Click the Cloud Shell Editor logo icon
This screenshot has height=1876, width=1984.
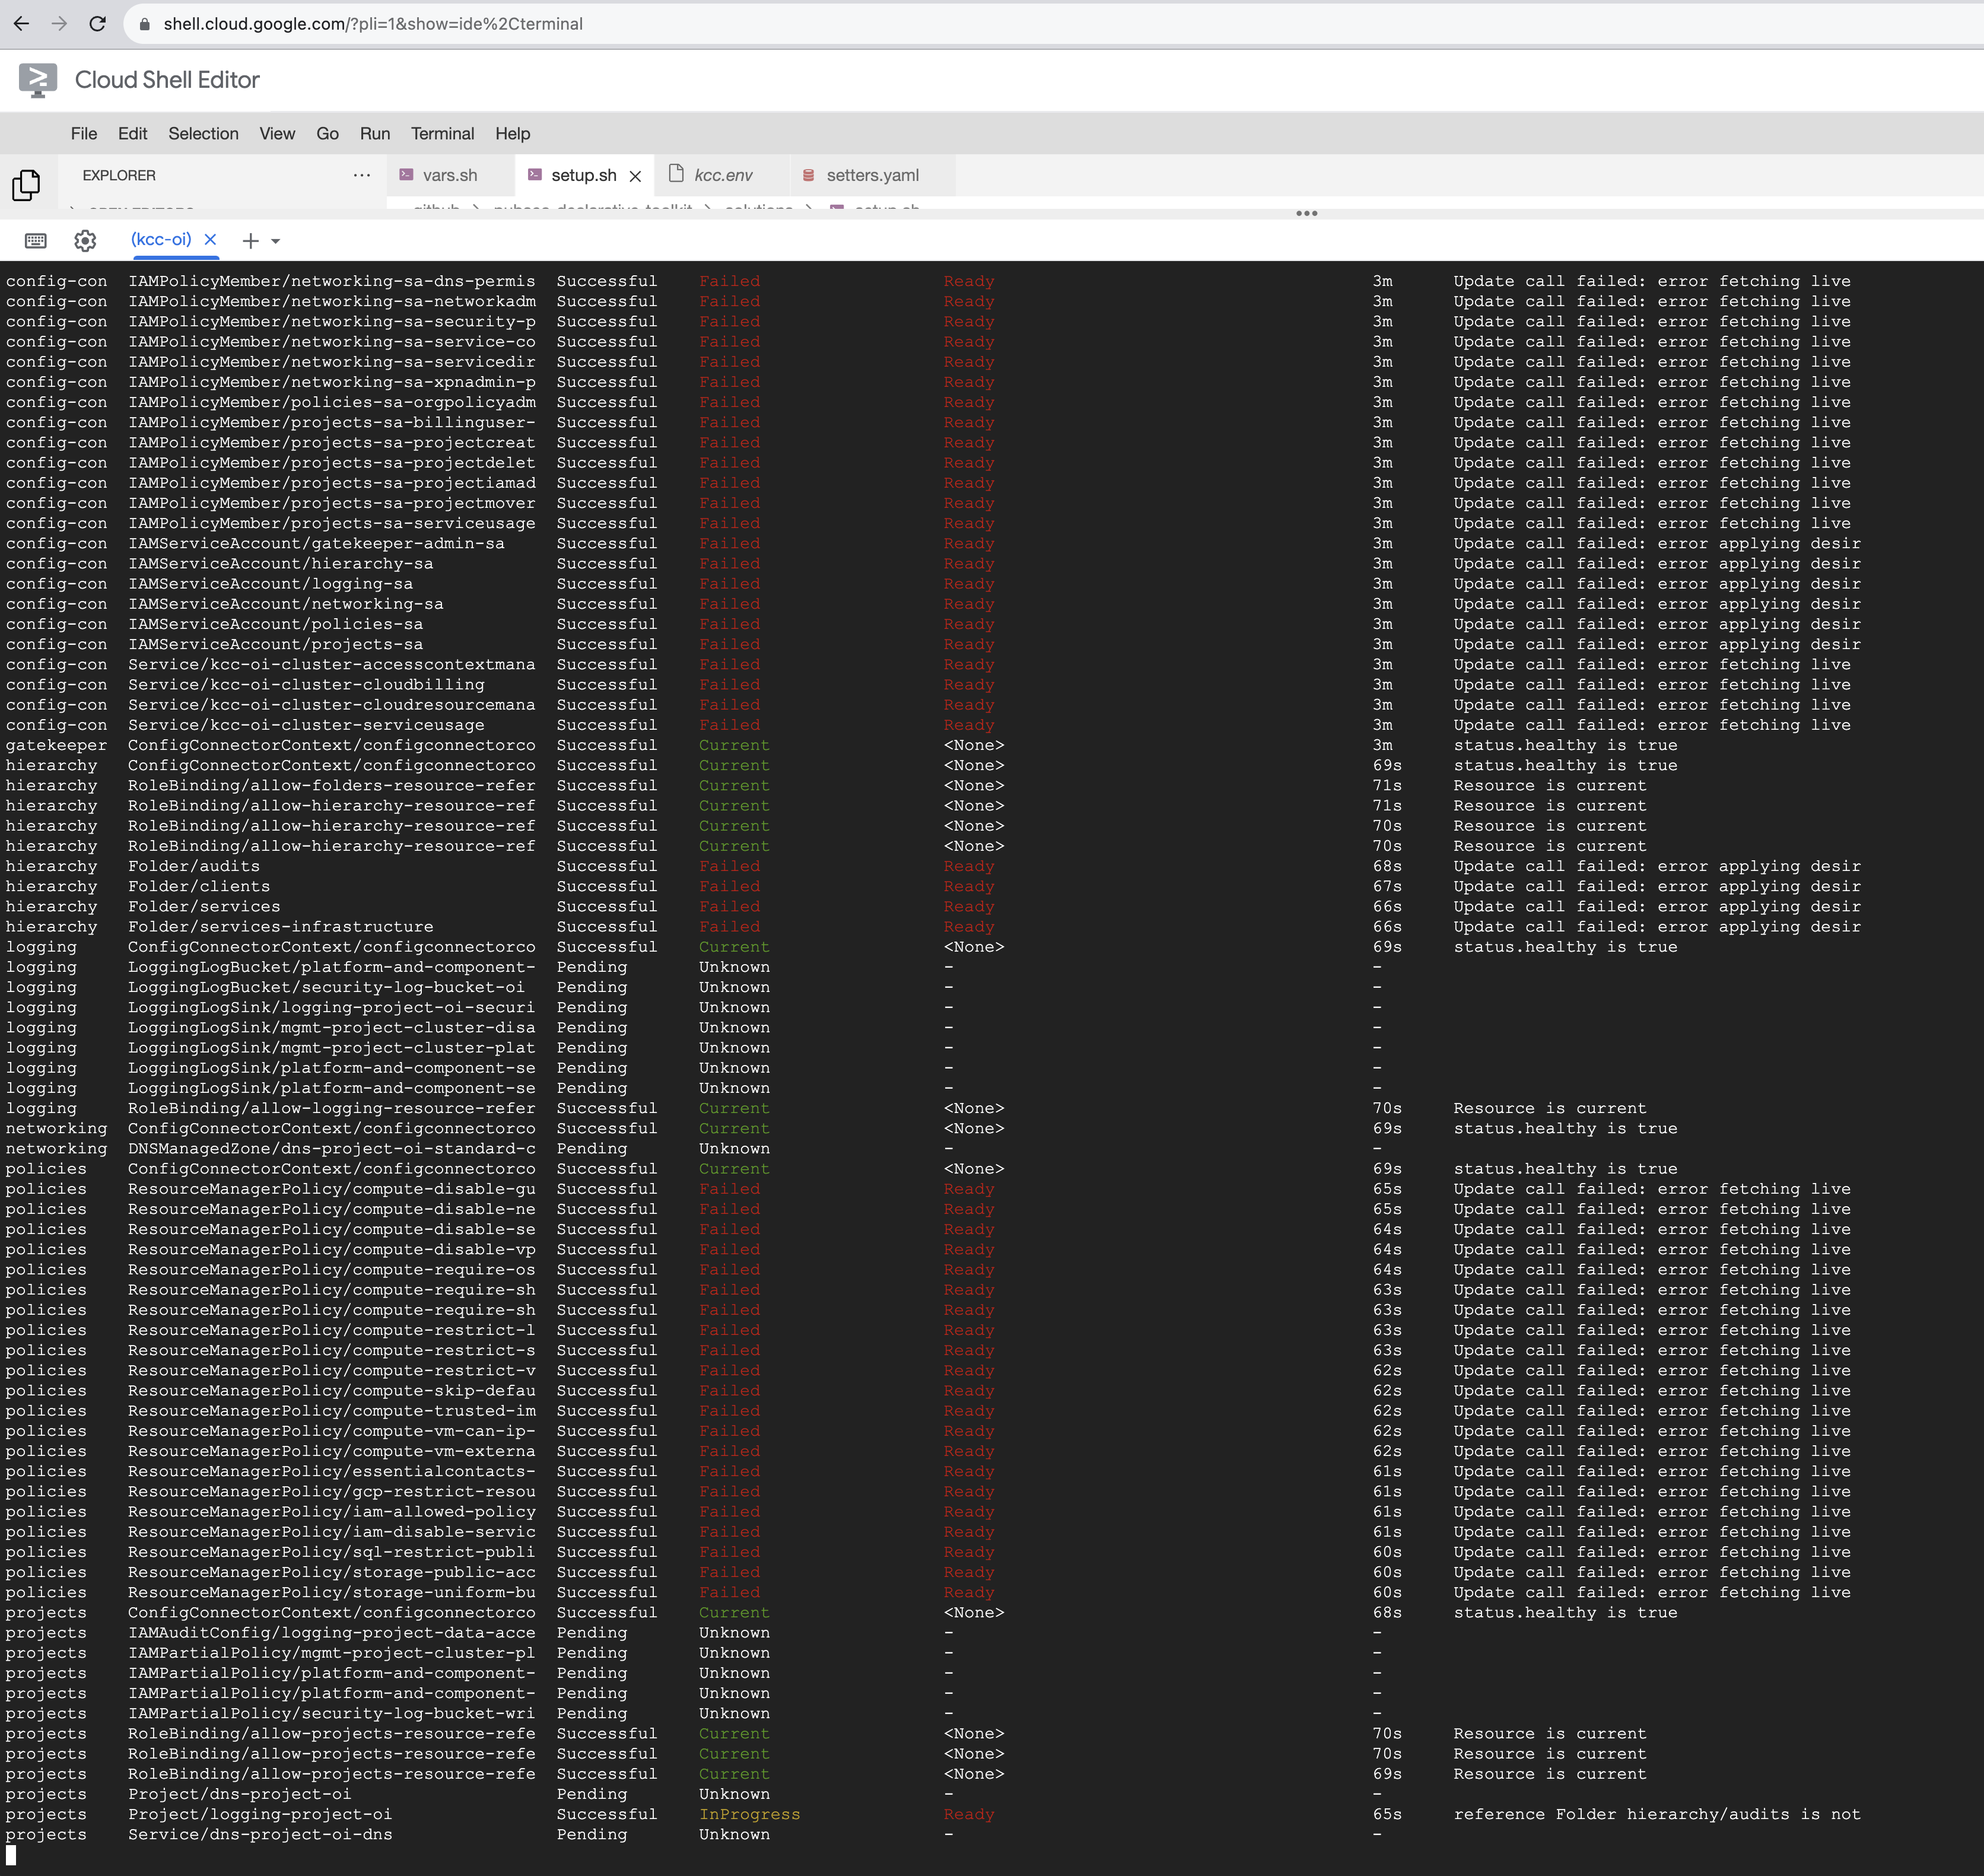[37, 79]
